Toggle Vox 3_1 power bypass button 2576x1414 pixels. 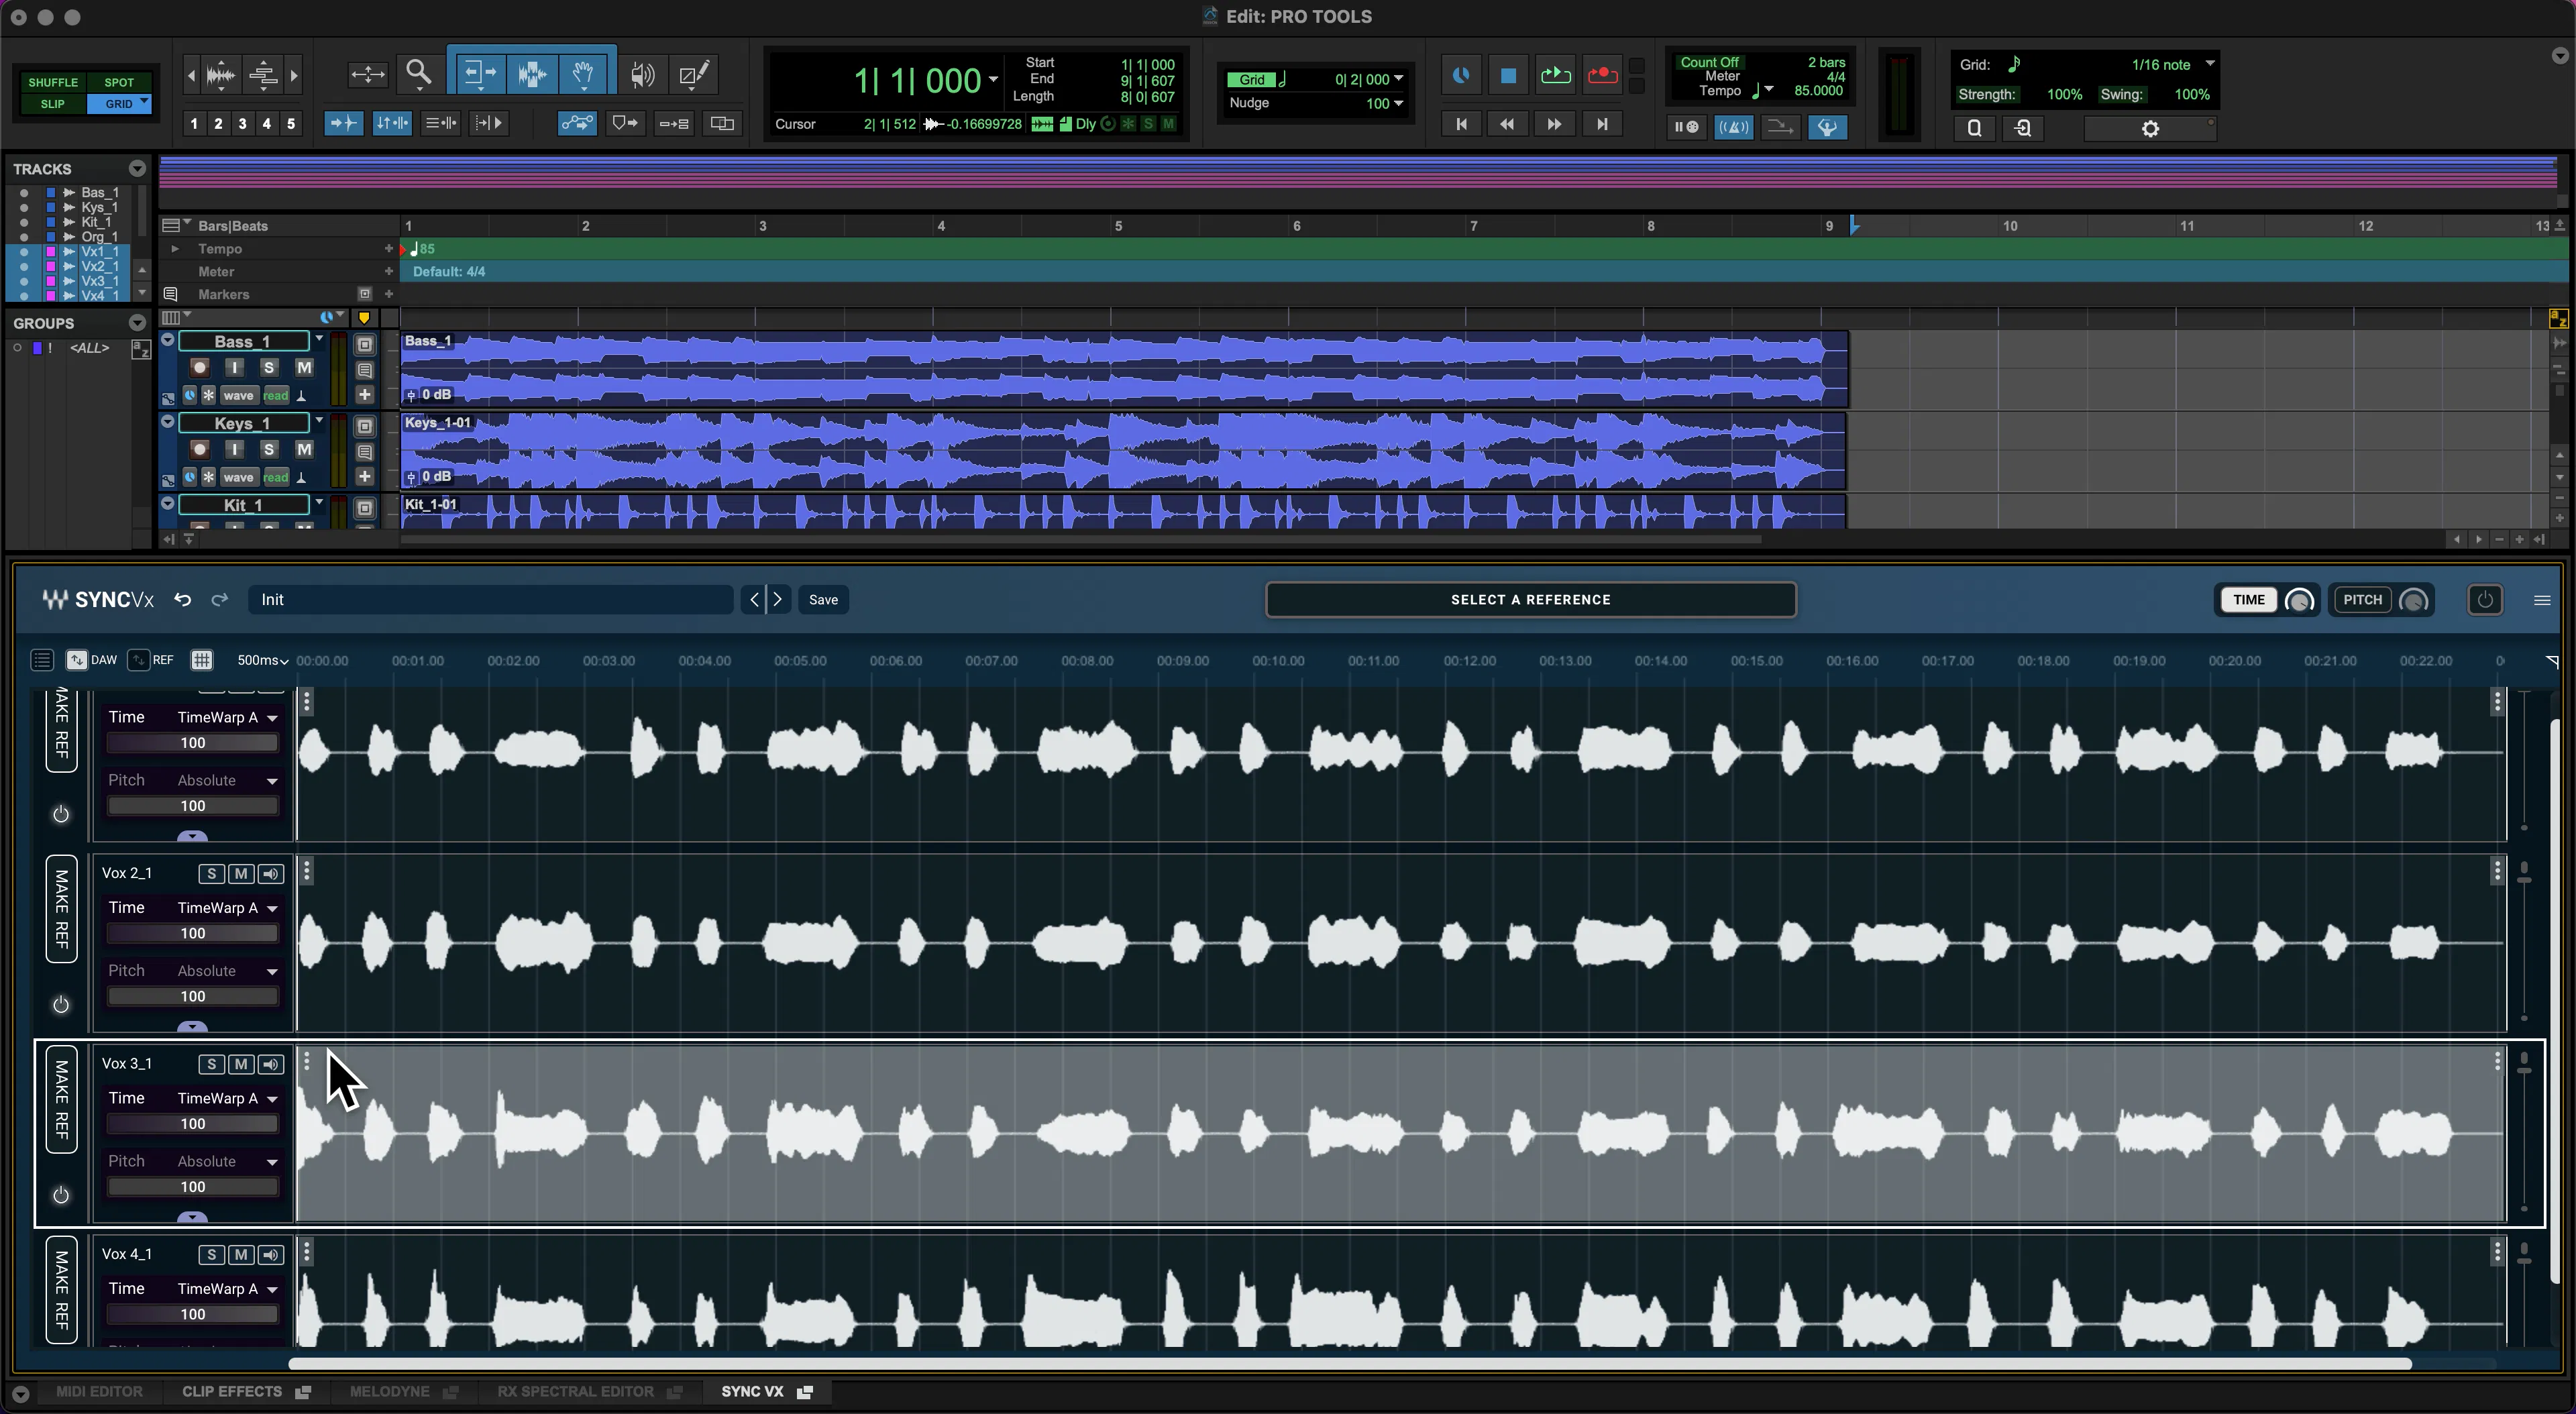61,1195
